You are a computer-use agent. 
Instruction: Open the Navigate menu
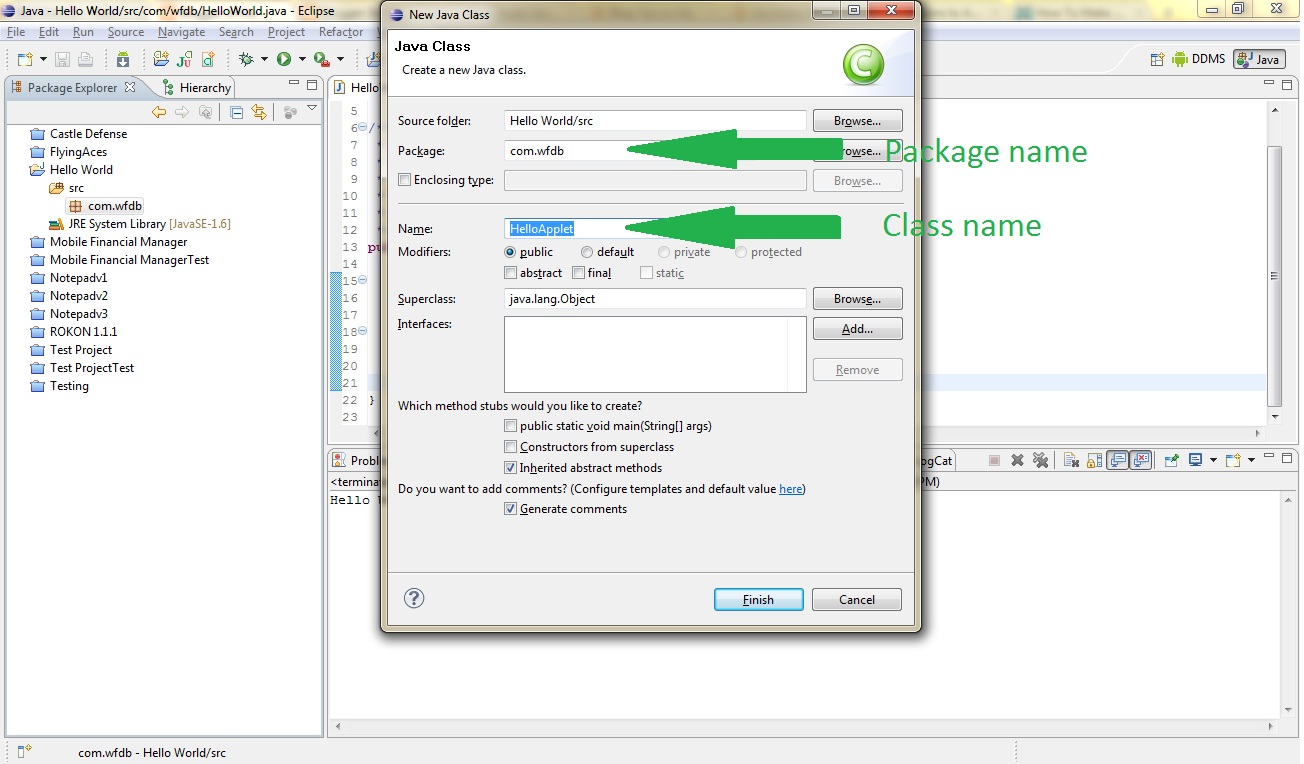coord(181,32)
